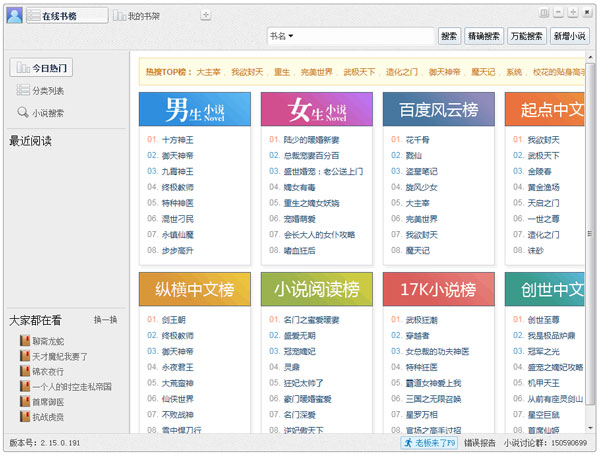Open book 一个人的时空走私帝国
The height and width of the screenshot is (455, 600).
pos(66,387)
